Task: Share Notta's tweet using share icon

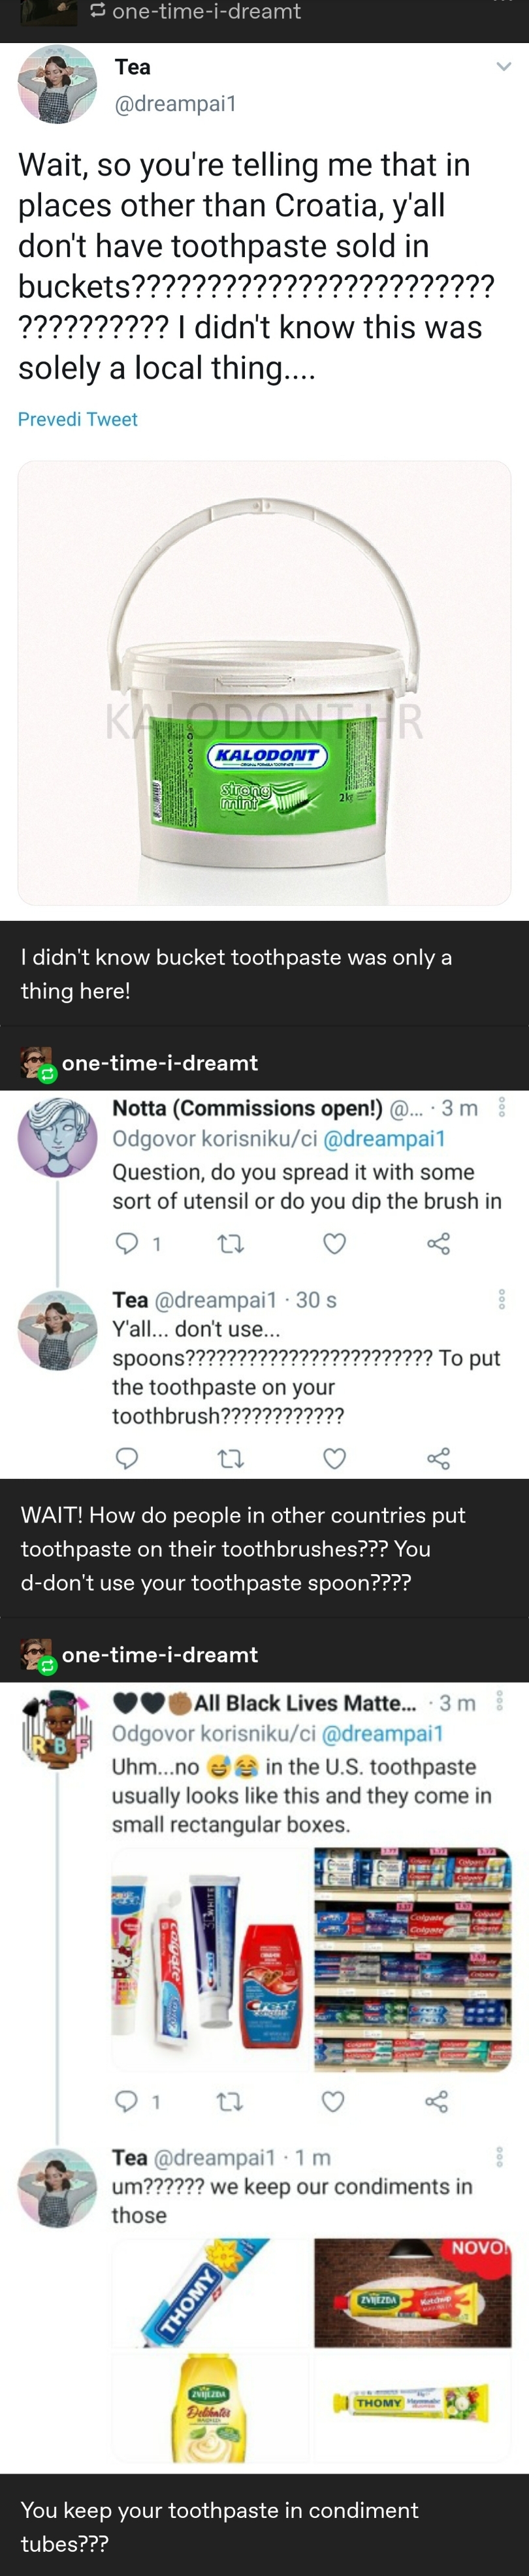Action: [x=439, y=1243]
